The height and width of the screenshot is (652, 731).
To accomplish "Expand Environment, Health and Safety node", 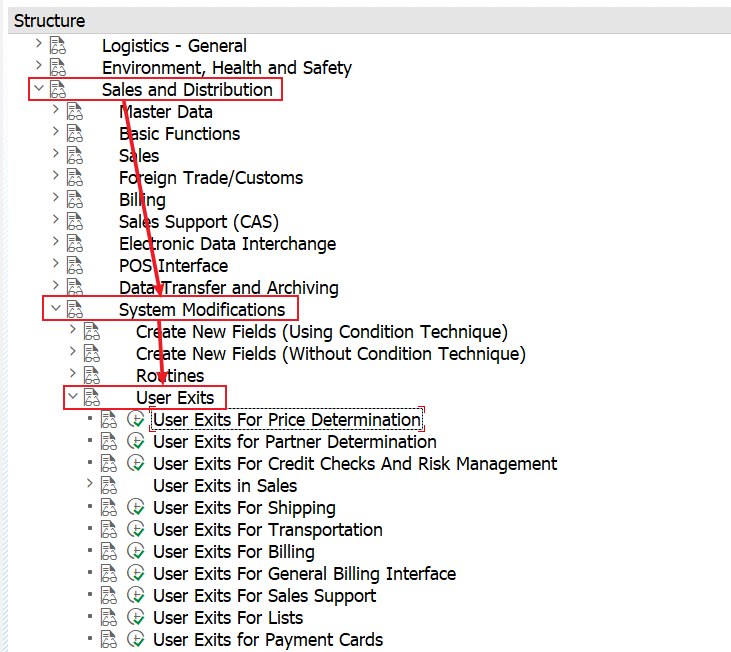I will 39,66.
